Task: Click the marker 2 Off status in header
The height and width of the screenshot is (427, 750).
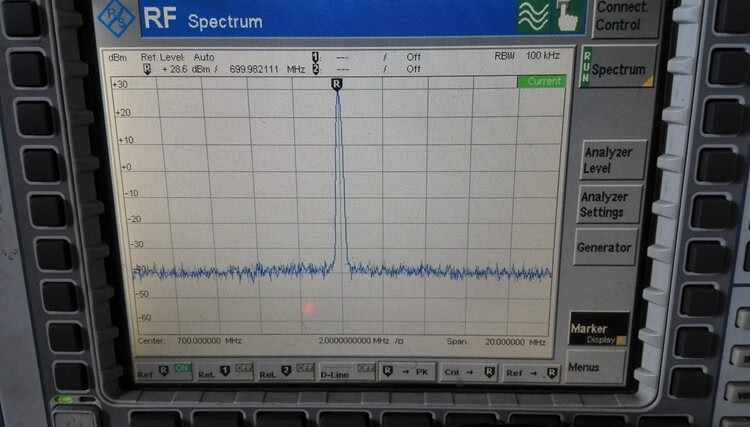Action: coord(413,69)
